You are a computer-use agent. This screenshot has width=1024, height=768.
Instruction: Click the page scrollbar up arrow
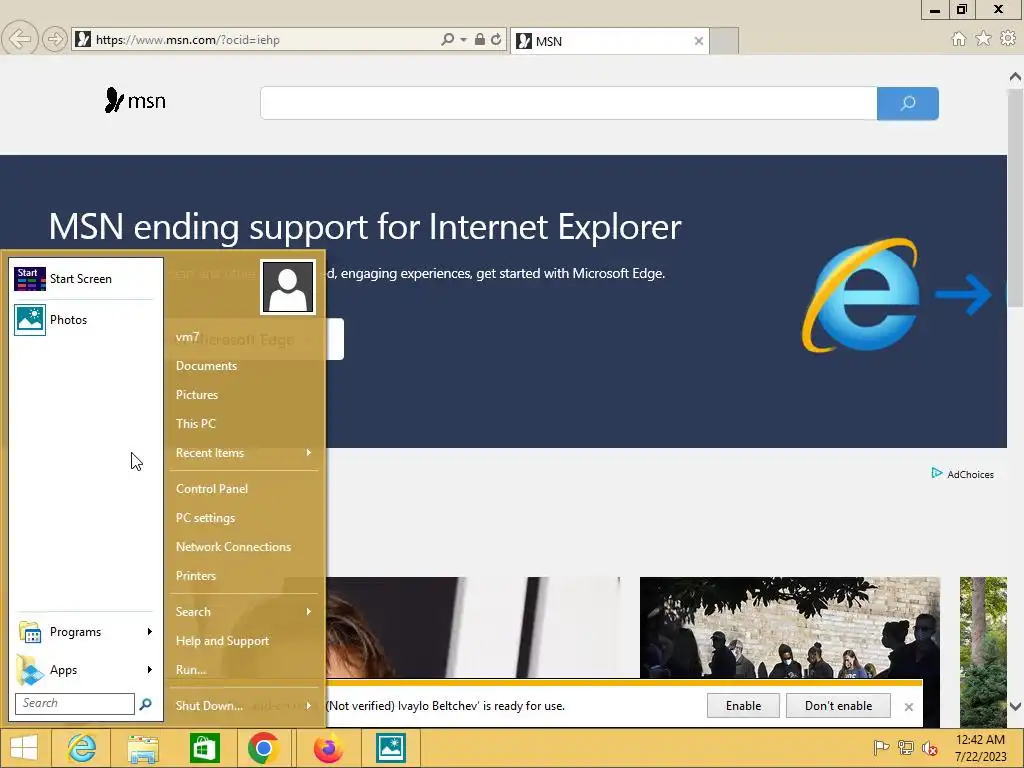click(1016, 77)
